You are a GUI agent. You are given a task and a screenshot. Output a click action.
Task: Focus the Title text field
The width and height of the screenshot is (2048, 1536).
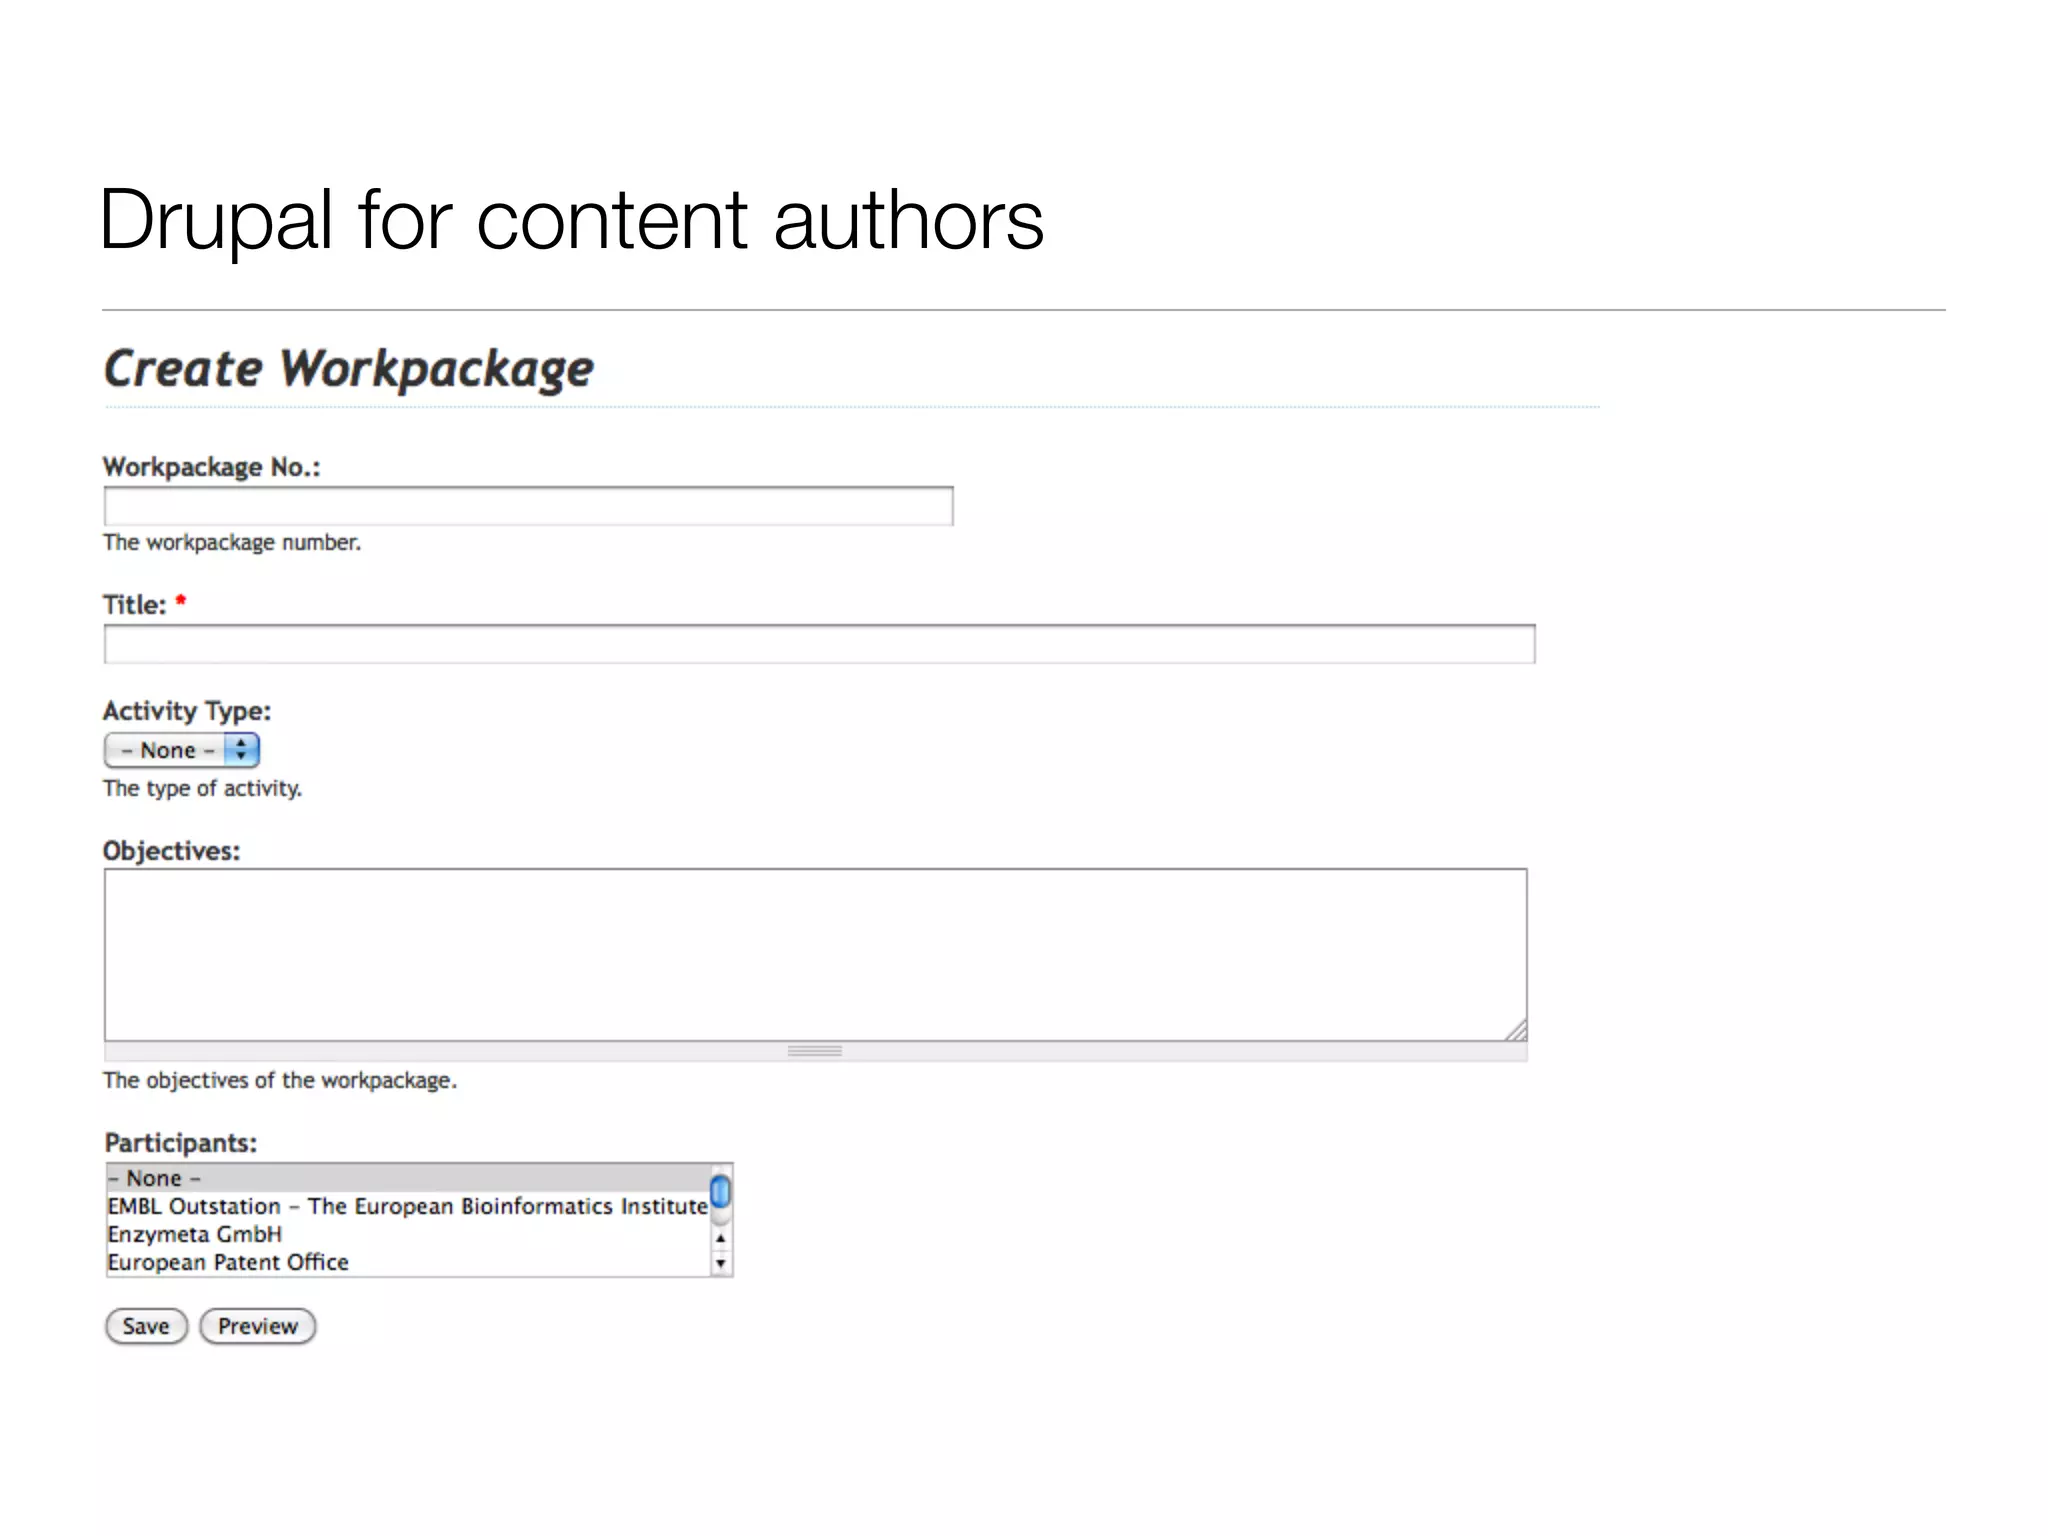pyautogui.click(x=819, y=644)
